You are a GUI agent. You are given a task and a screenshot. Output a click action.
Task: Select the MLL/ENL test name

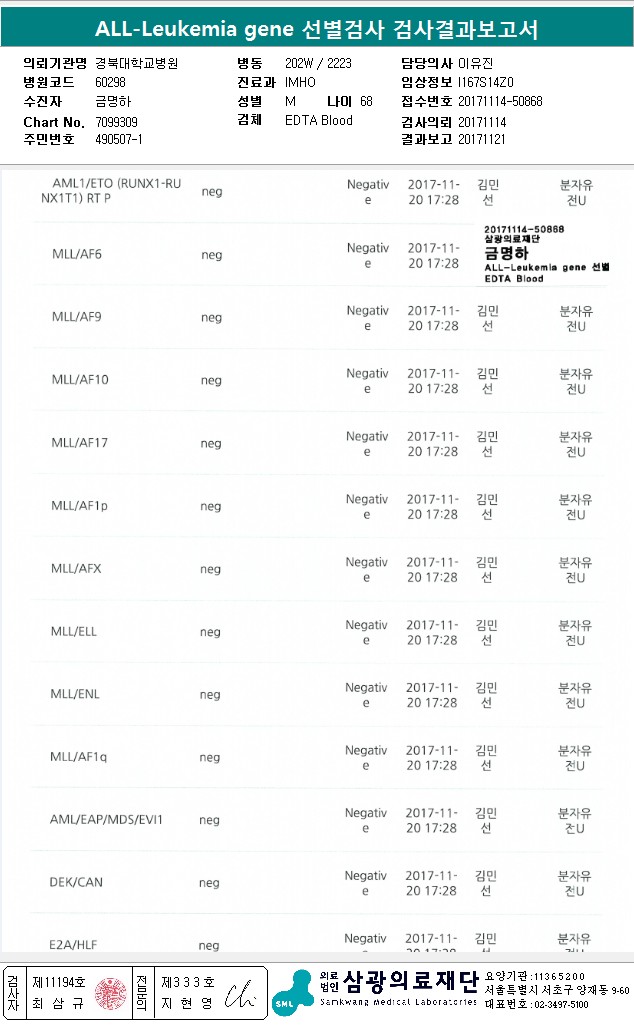[x=77, y=695]
